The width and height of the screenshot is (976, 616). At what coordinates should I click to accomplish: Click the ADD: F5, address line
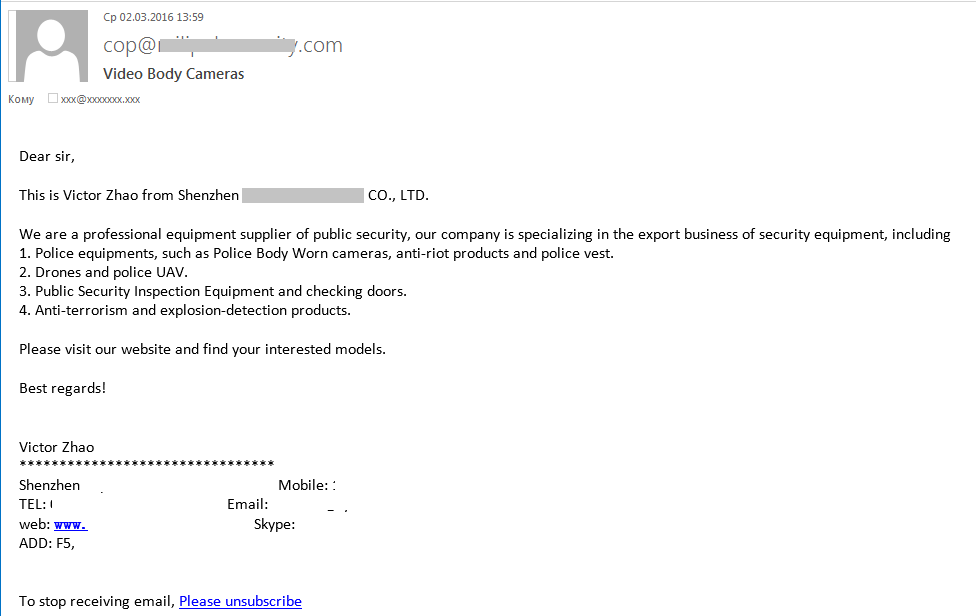click(x=47, y=544)
